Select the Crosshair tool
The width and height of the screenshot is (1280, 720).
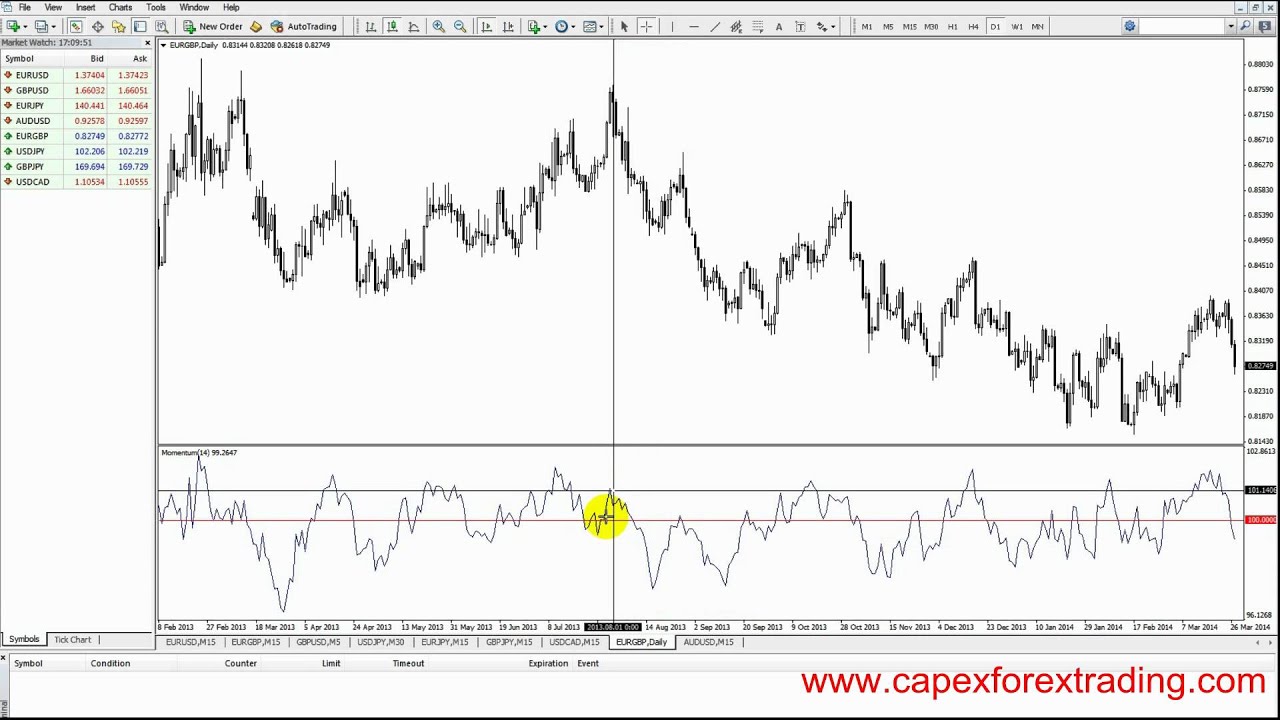[646, 26]
